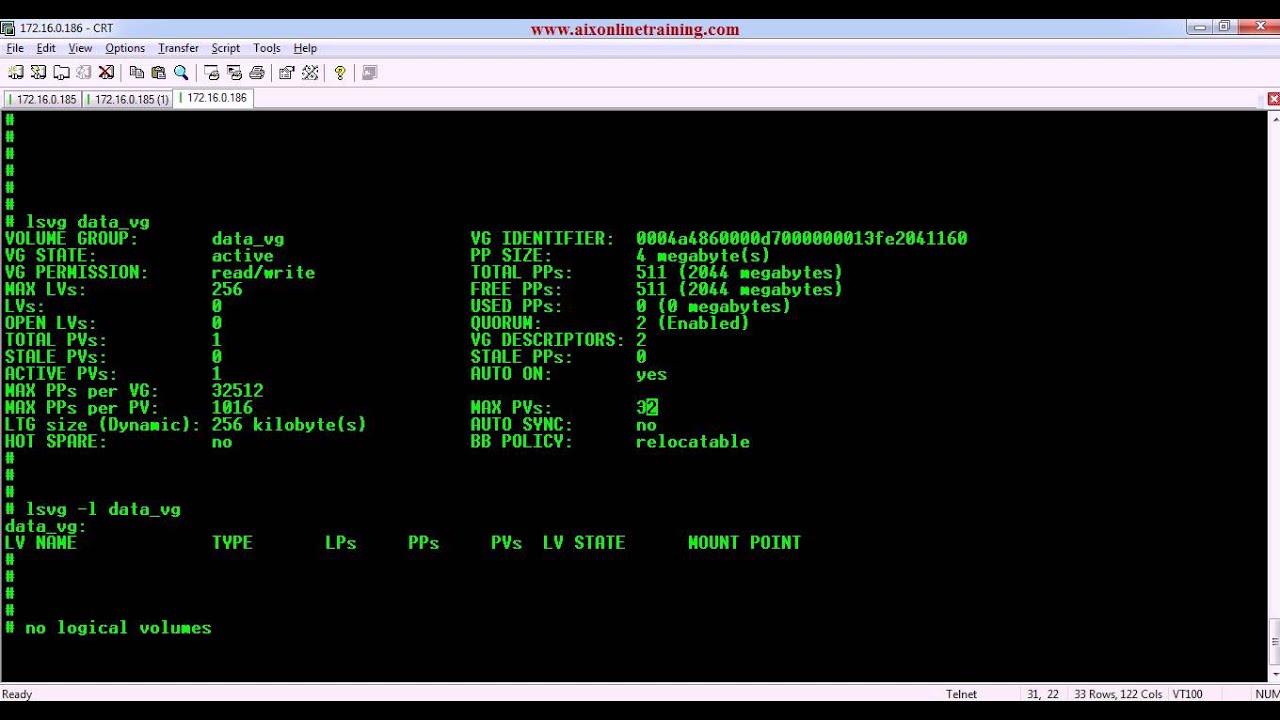
Task: Click '33 Rows, 122 Cols' in status bar
Action: pyautogui.click(x=1118, y=694)
